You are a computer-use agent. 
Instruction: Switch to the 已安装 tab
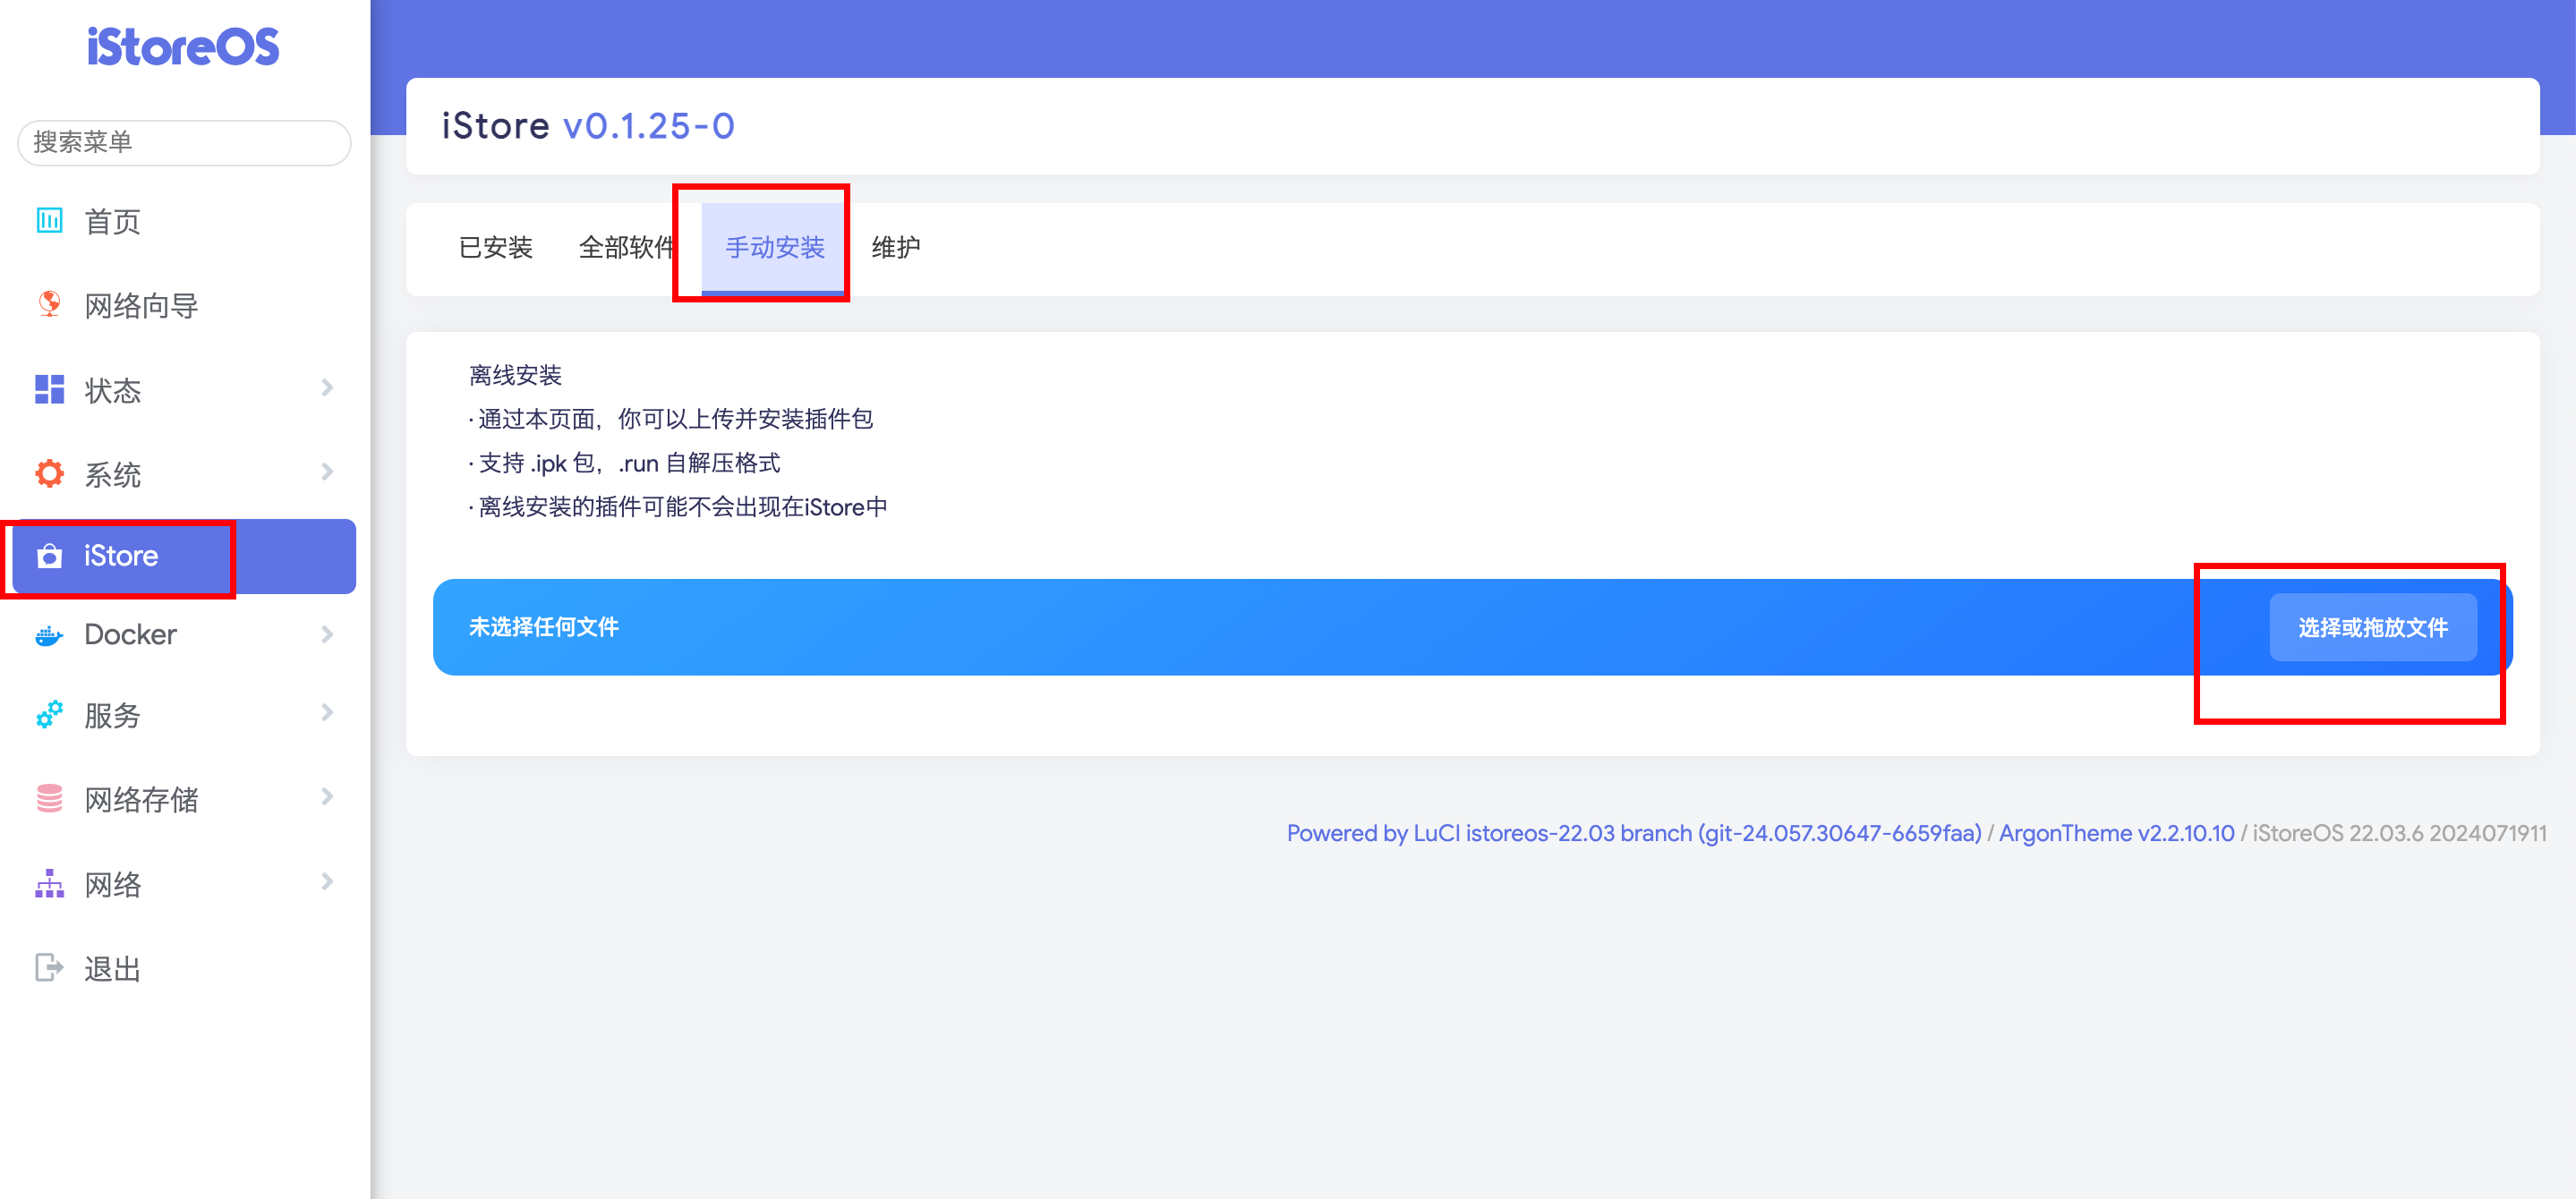pos(495,247)
